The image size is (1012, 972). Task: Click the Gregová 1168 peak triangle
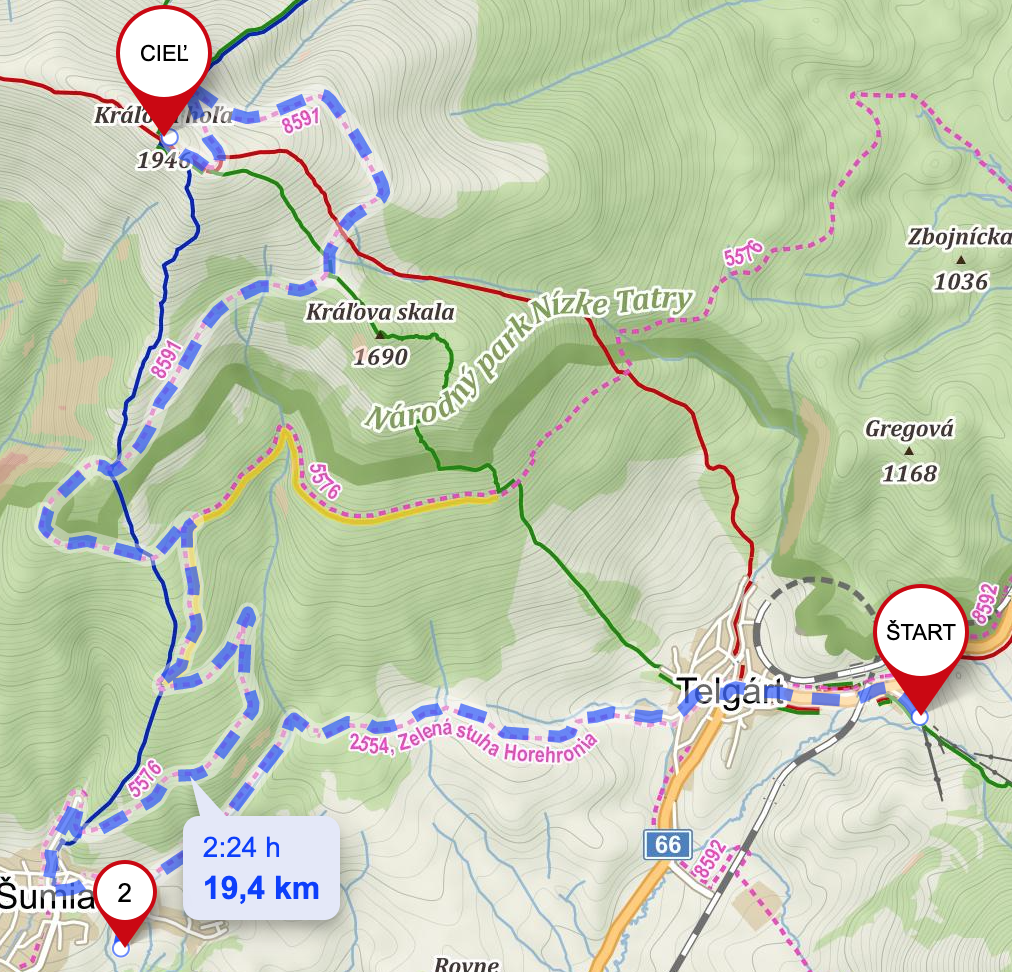(x=909, y=451)
